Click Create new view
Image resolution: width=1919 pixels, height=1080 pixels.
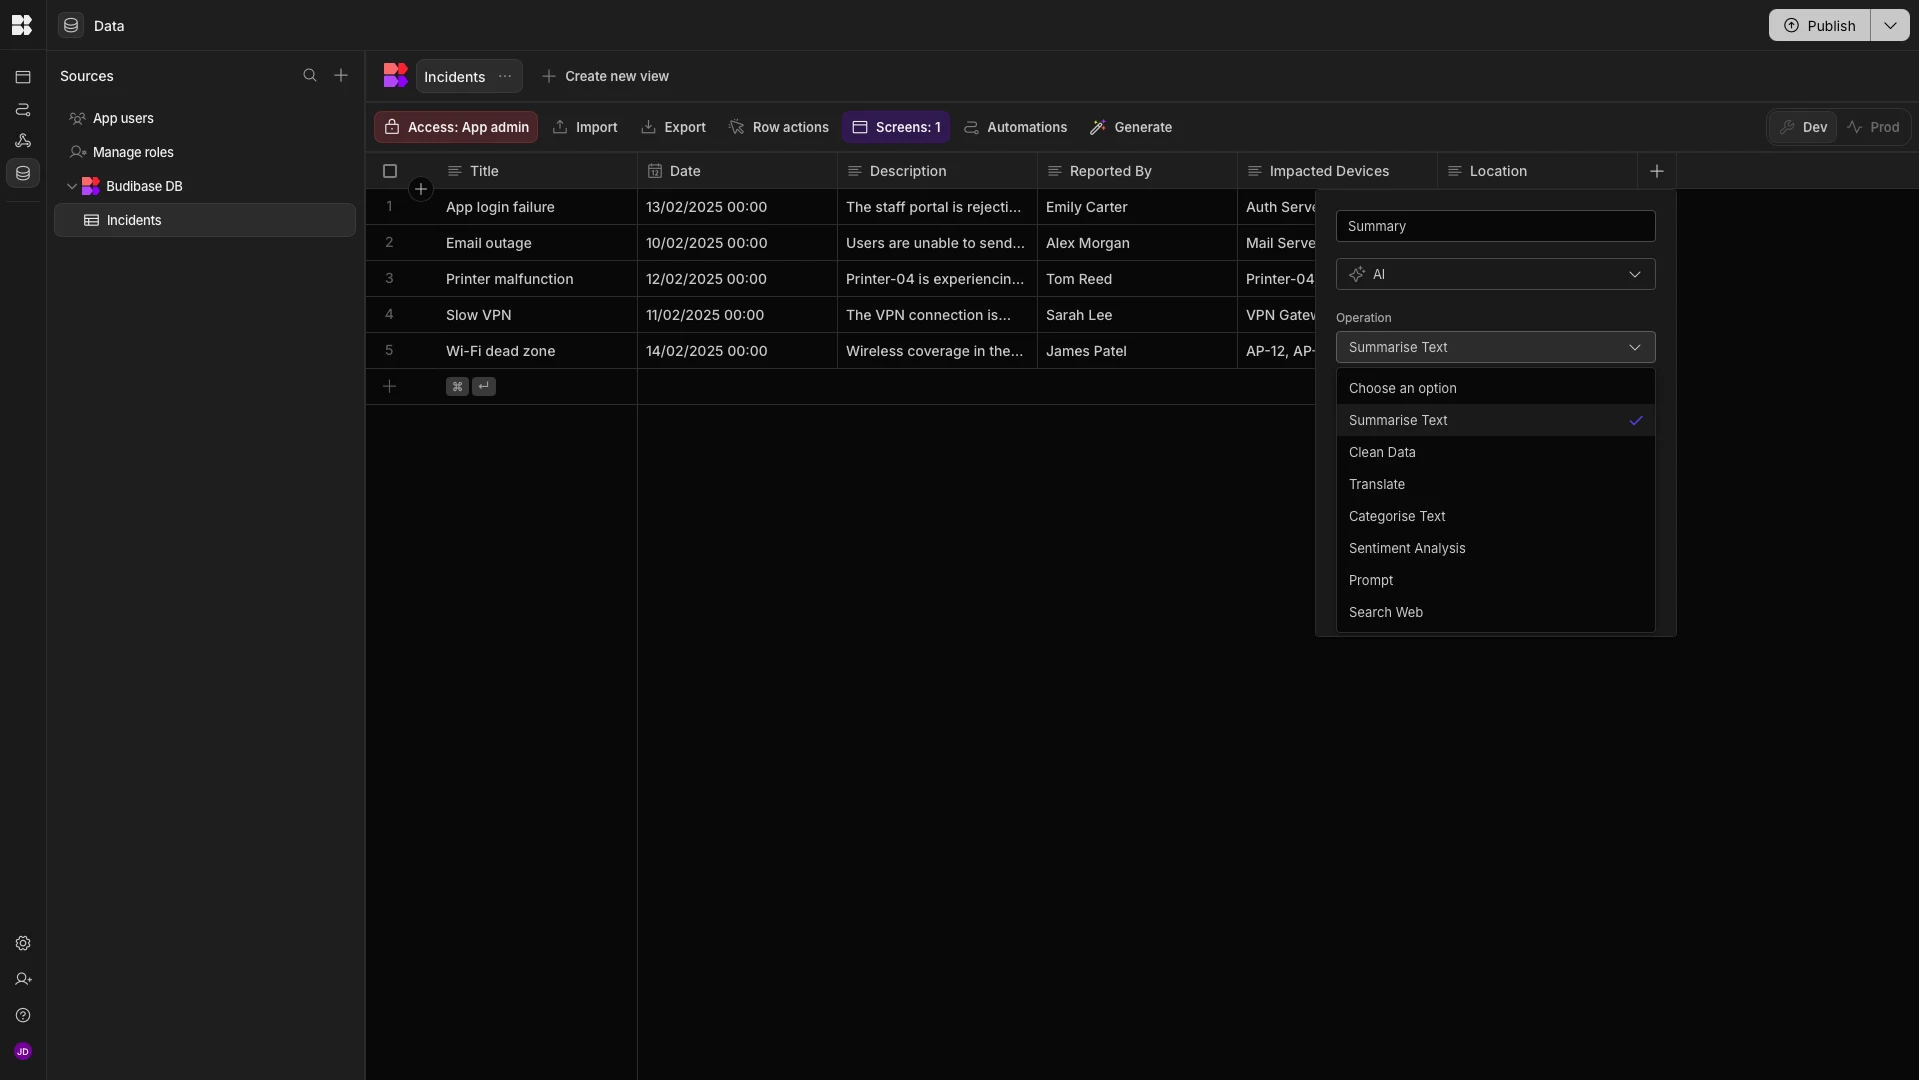(x=605, y=76)
